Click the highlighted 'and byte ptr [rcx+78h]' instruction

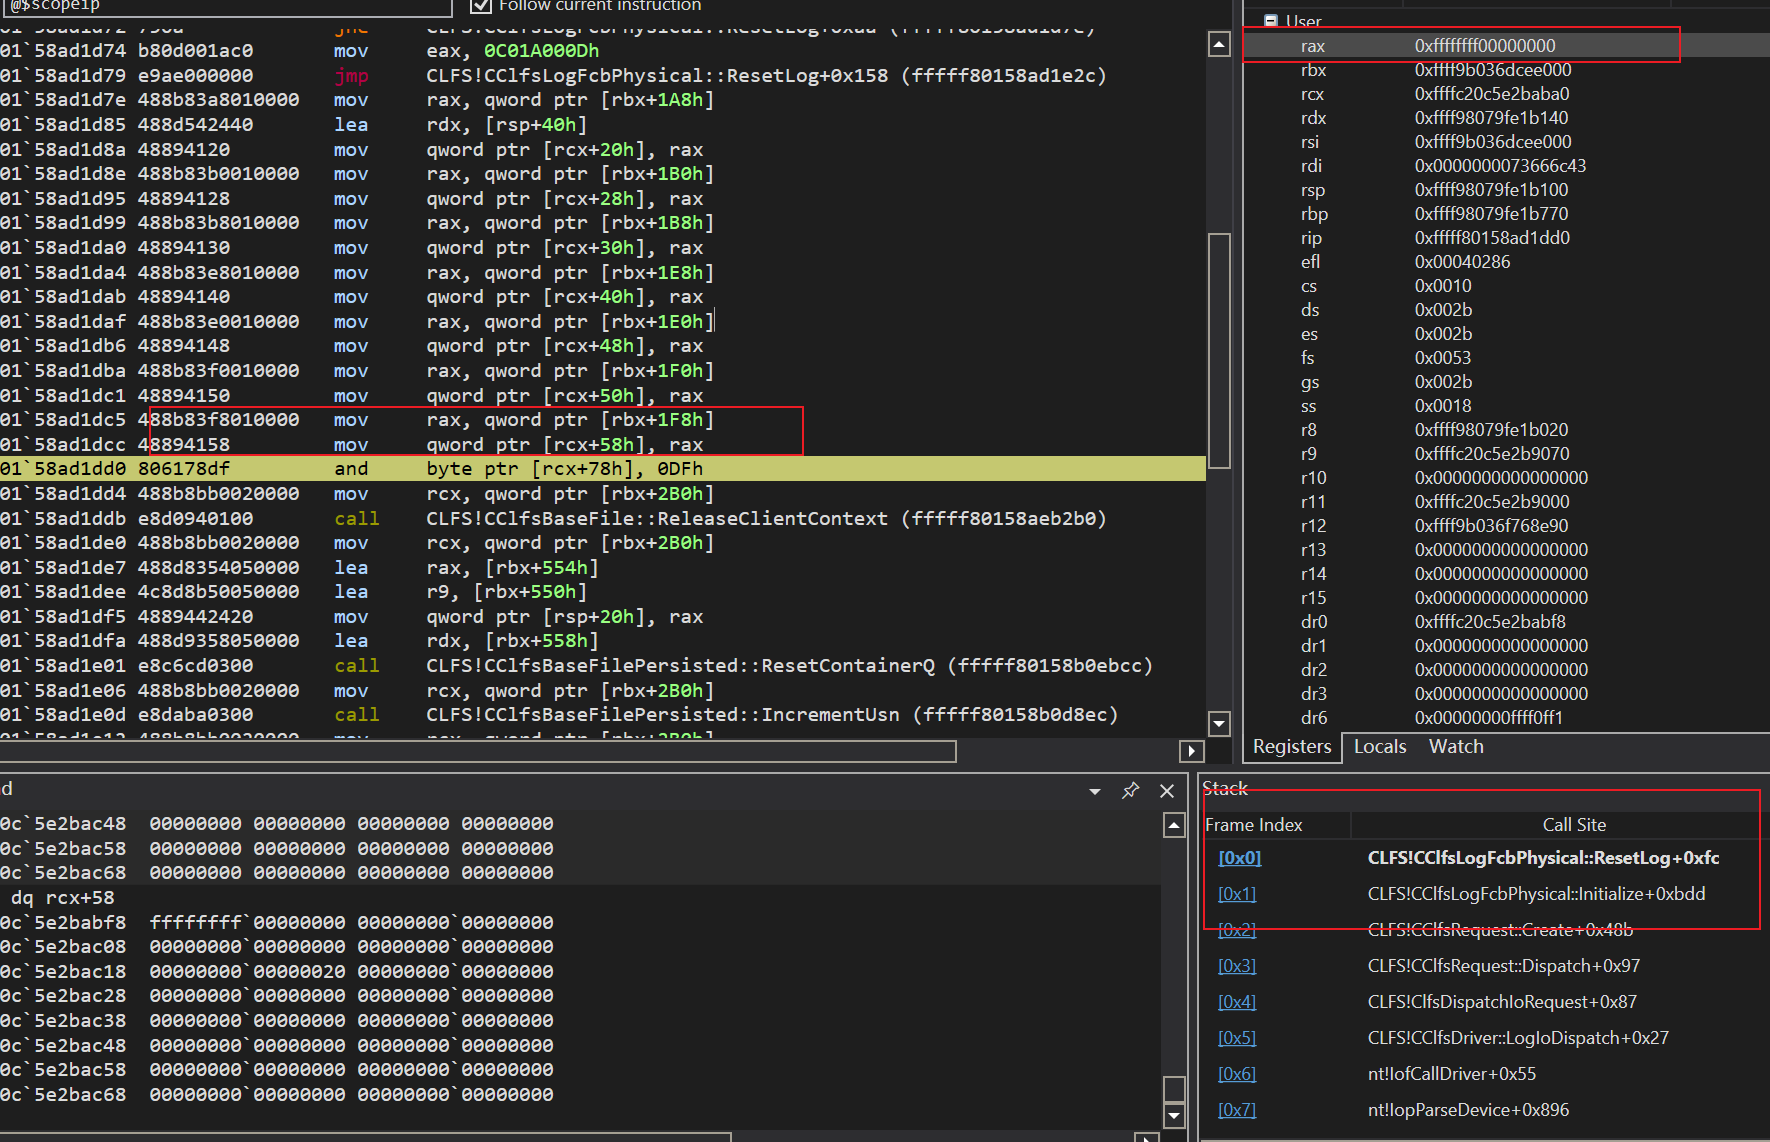point(602,469)
